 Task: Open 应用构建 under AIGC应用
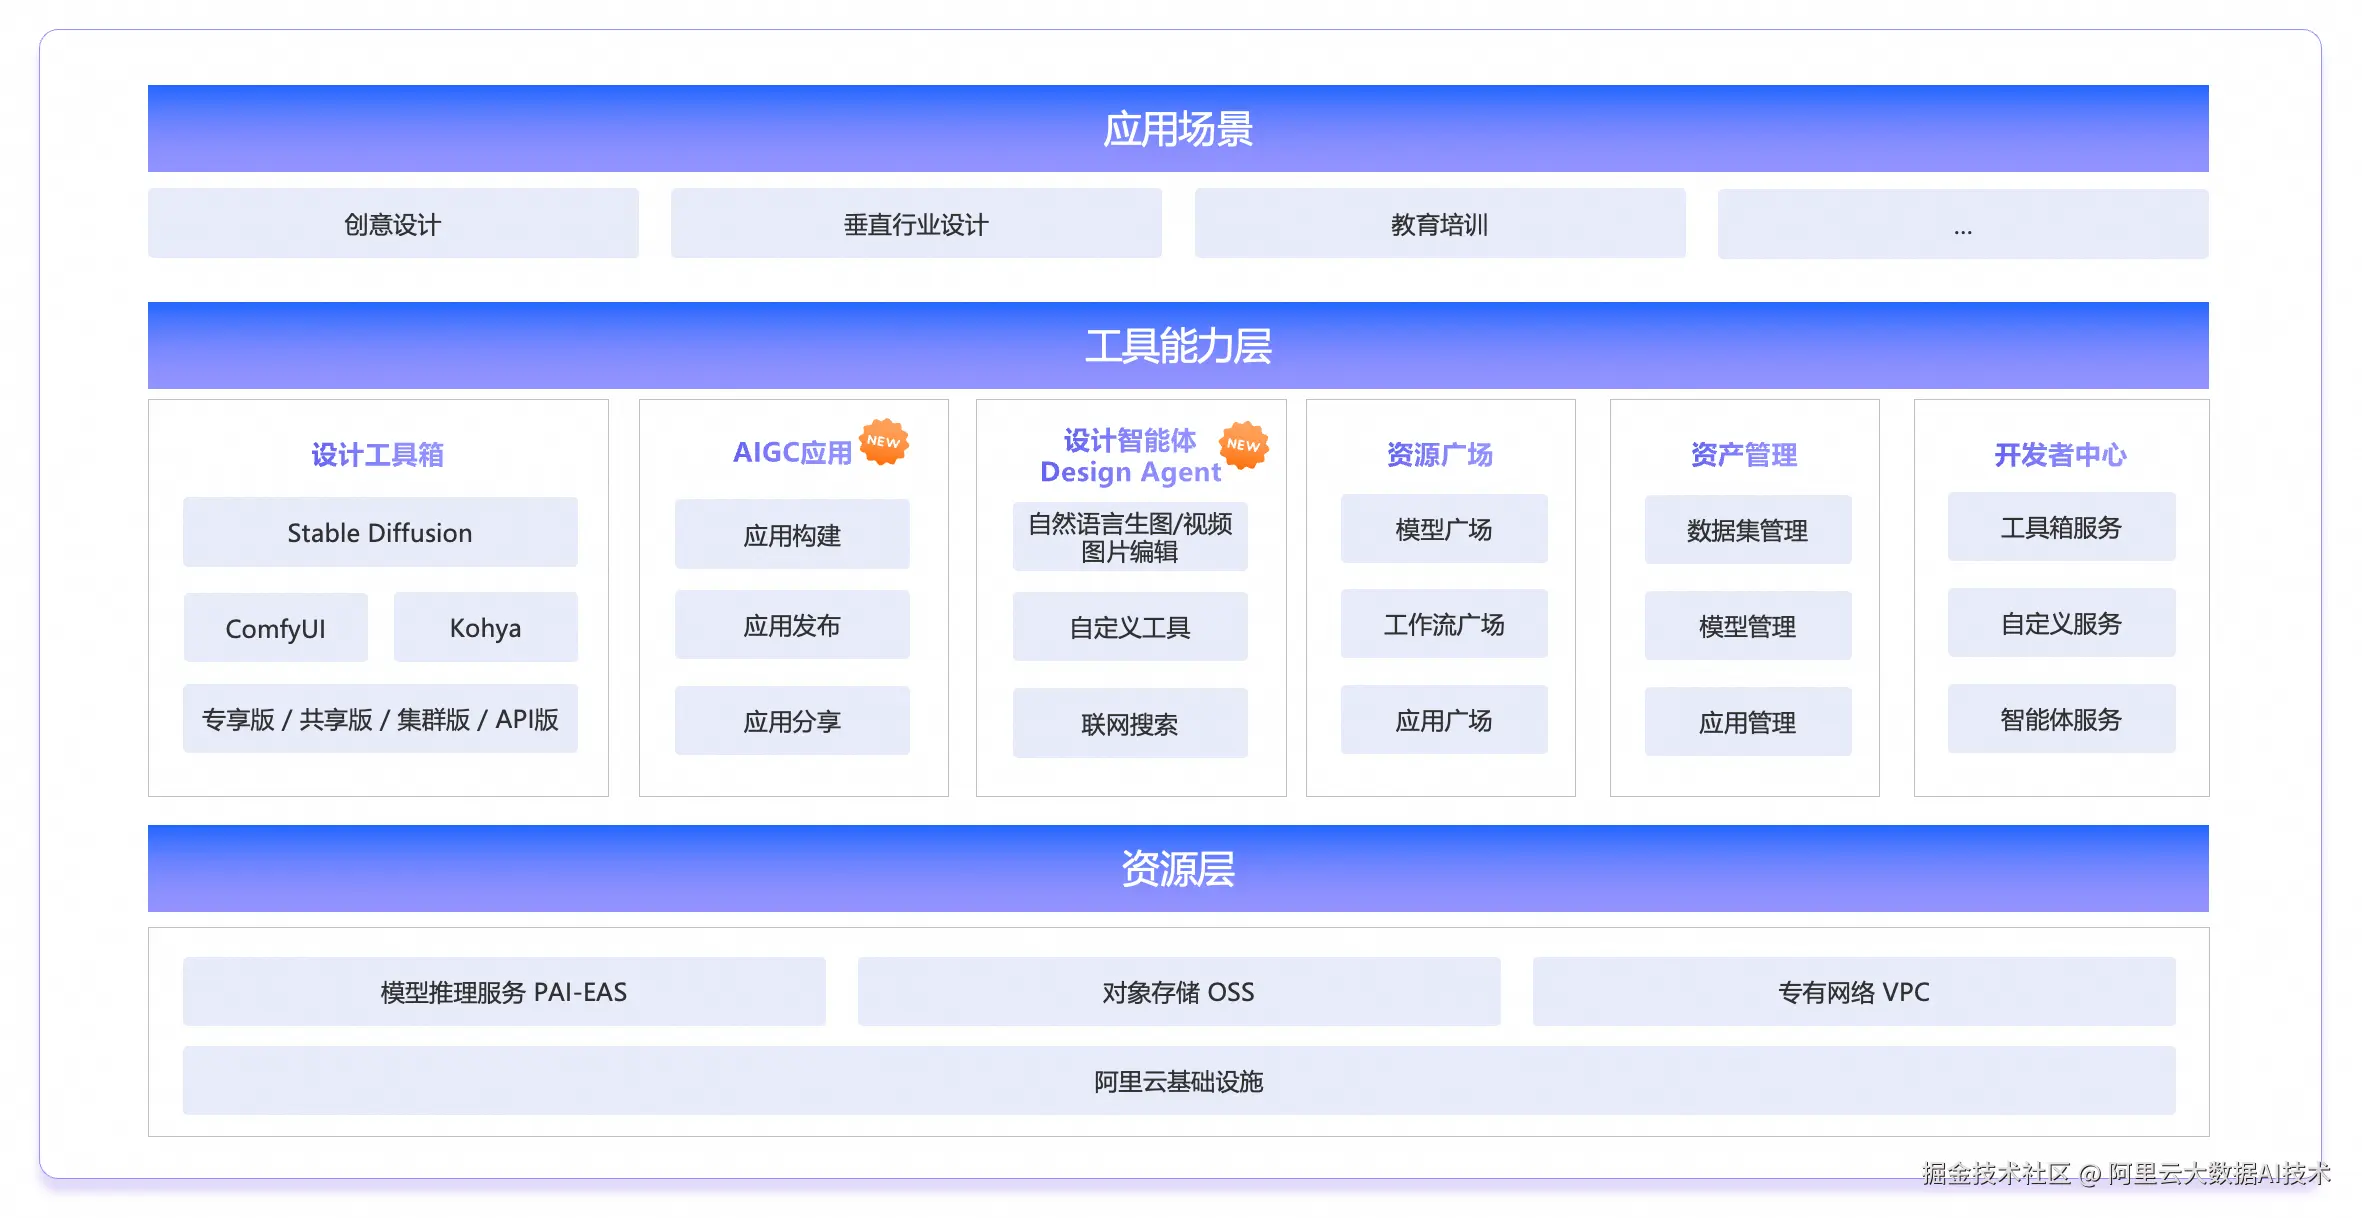pyautogui.click(x=792, y=535)
